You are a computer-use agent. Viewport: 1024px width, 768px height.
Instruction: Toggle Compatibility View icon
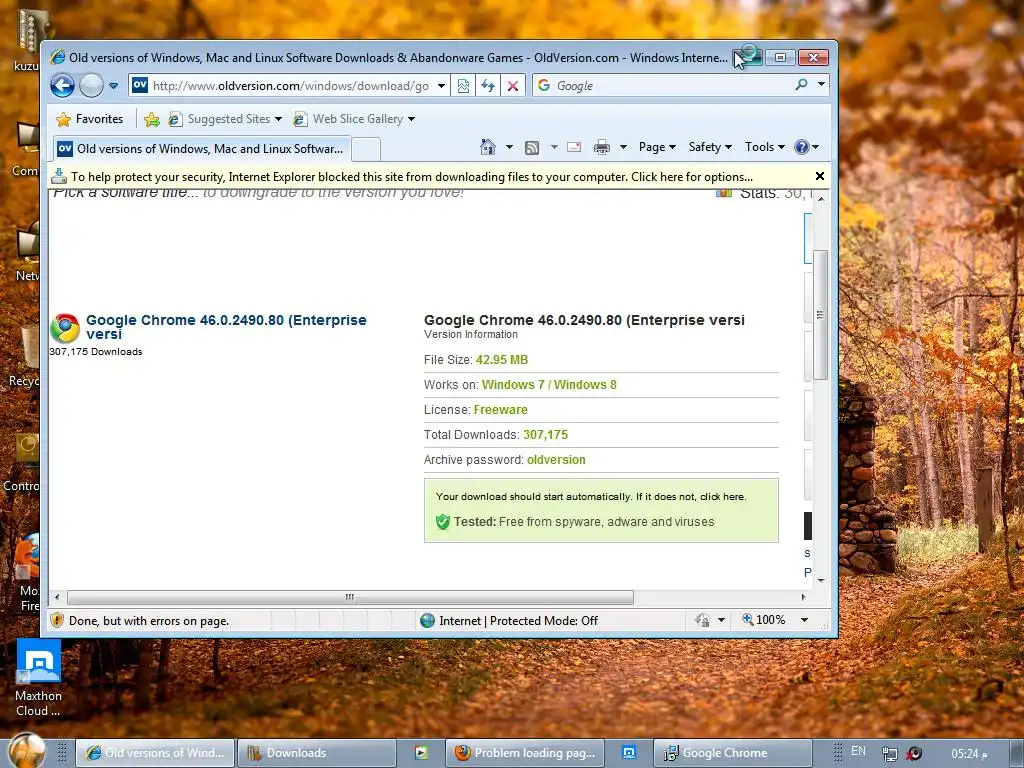pos(463,86)
